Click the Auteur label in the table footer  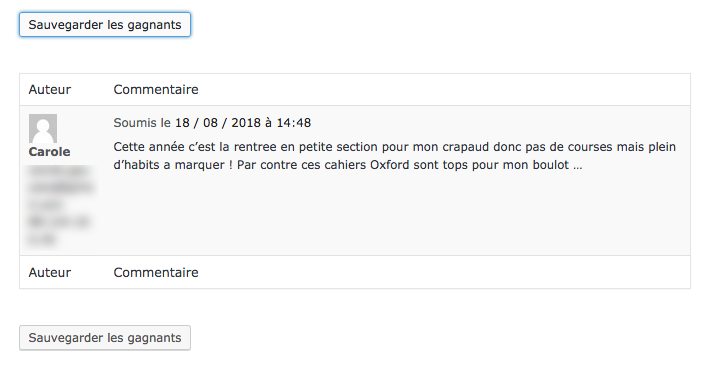pyautogui.click(x=50, y=272)
